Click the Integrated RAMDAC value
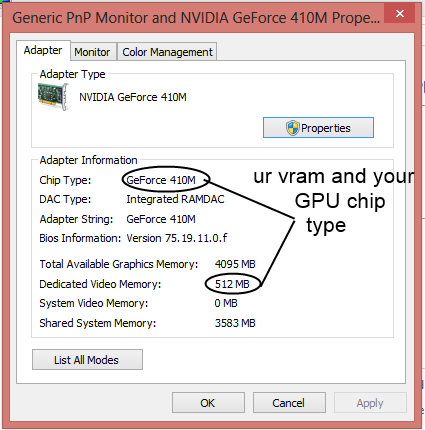 [x=175, y=199]
